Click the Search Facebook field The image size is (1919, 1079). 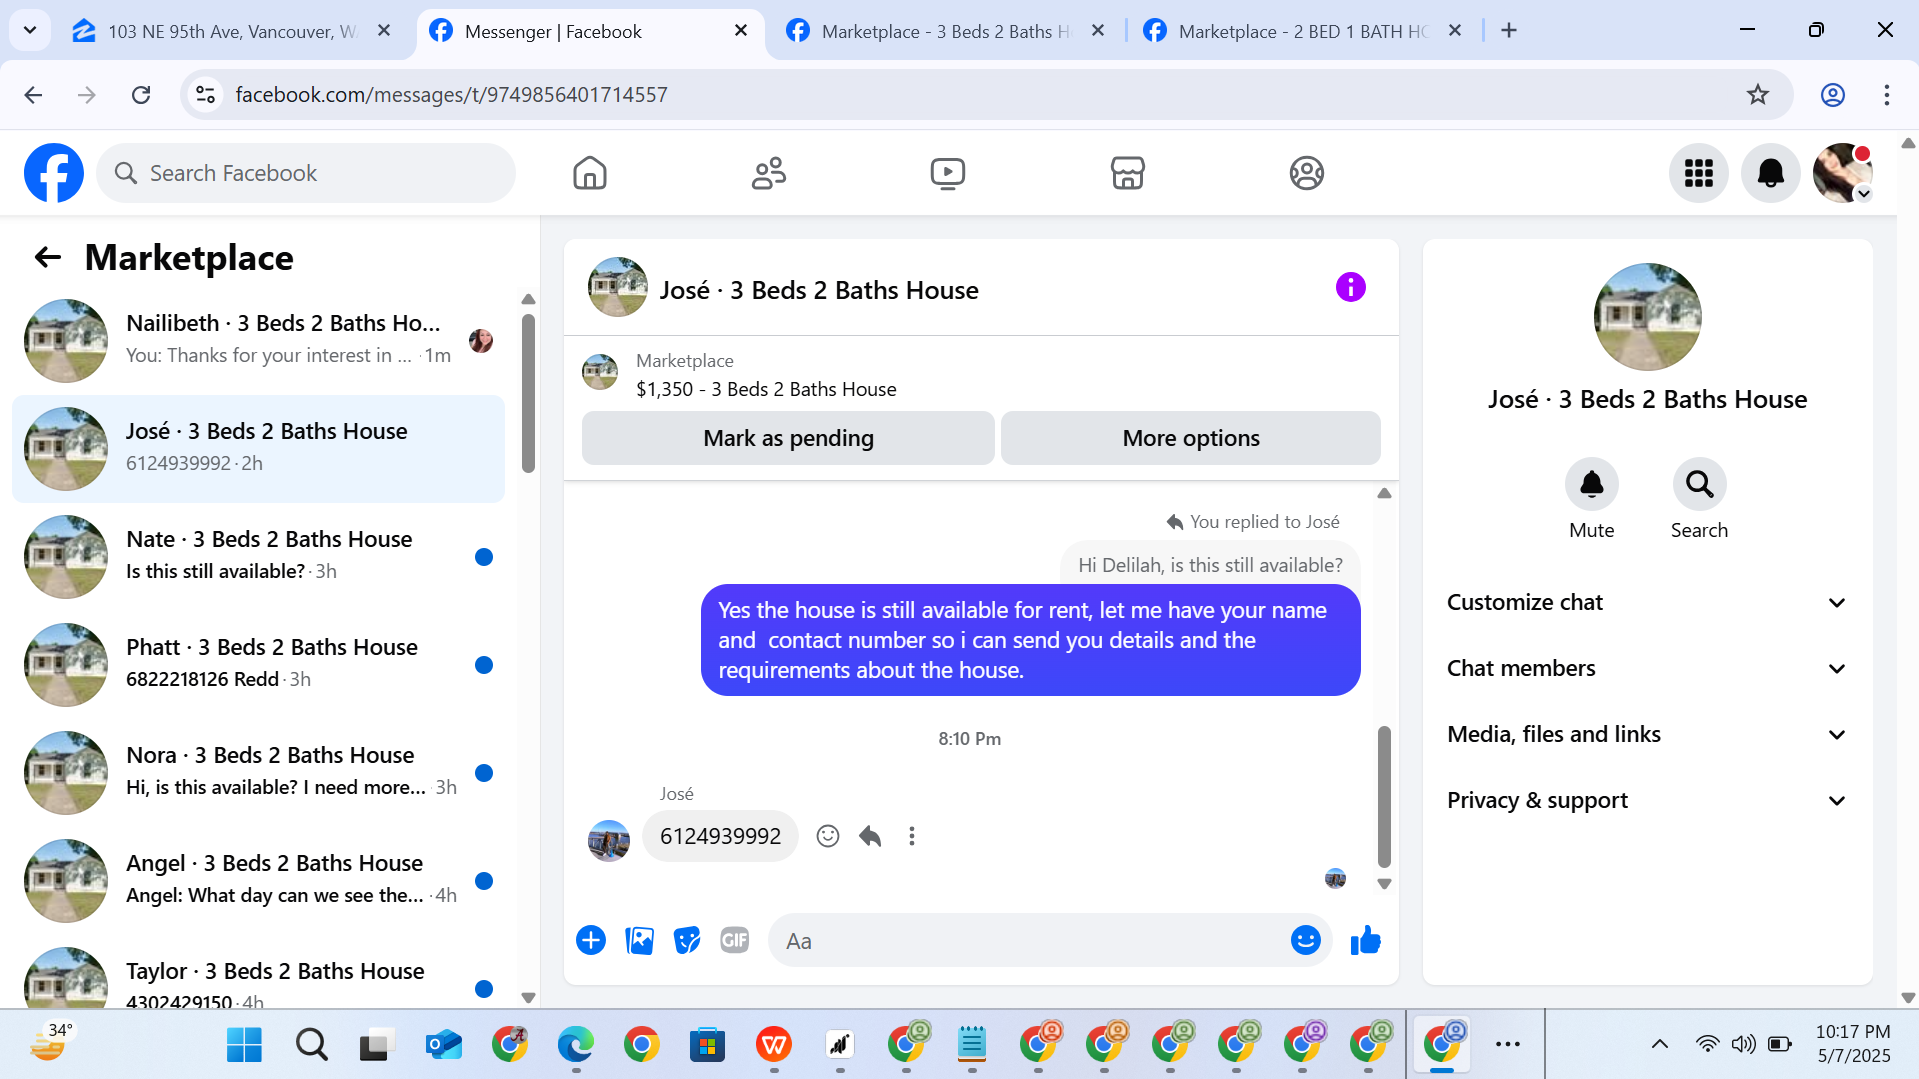pos(306,173)
